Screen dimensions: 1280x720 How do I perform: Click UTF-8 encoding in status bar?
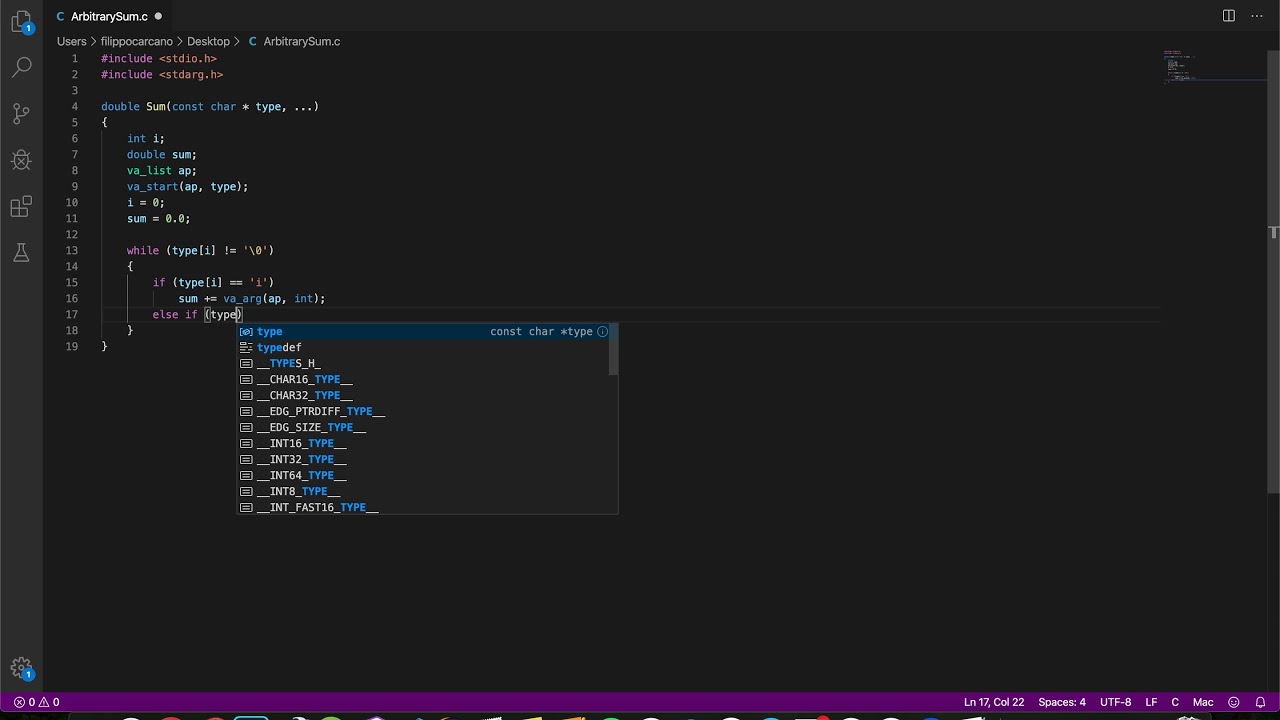point(1115,702)
